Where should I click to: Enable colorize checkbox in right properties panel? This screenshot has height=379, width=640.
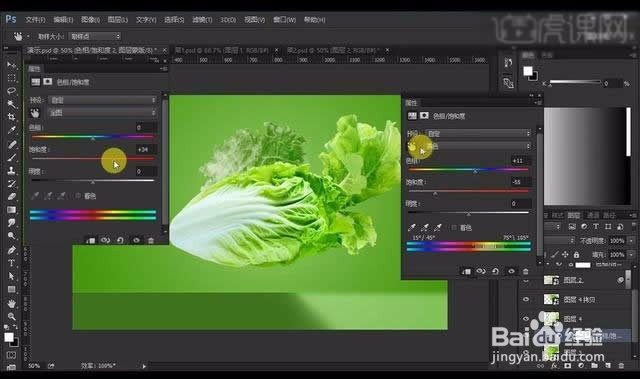[x=454, y=228]
